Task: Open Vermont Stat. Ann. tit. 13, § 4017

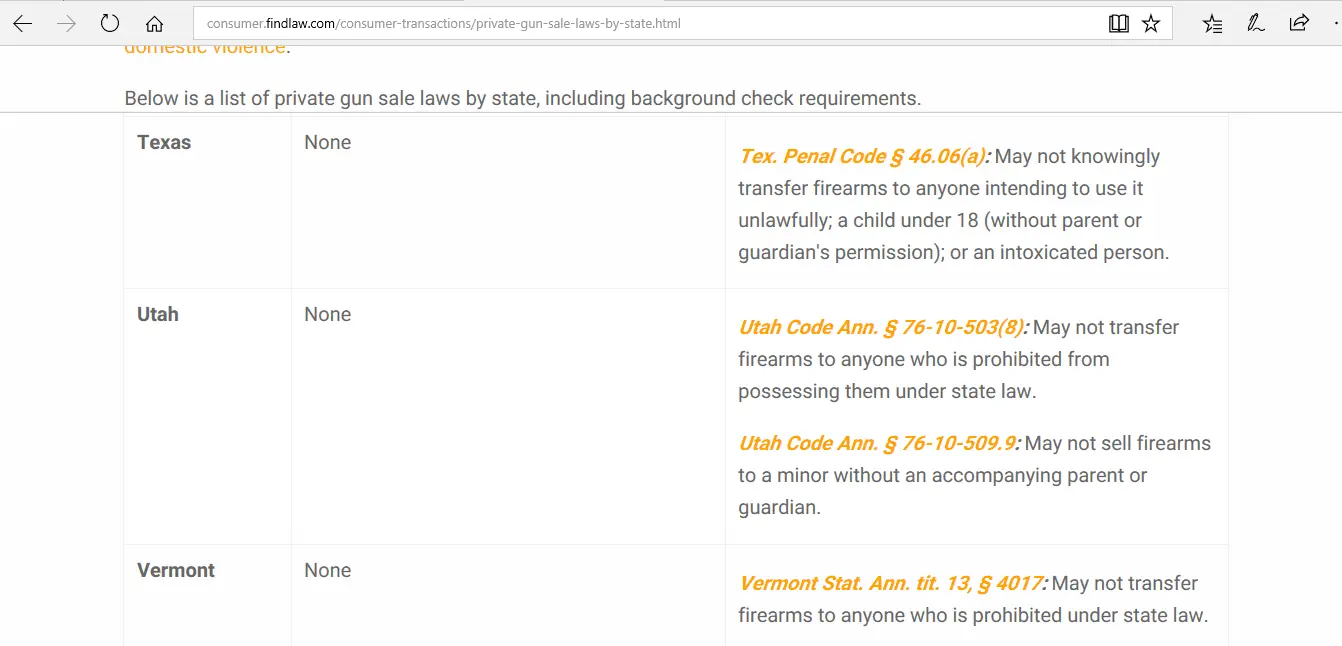Action: pyautogui.click(x=890, y=583)
